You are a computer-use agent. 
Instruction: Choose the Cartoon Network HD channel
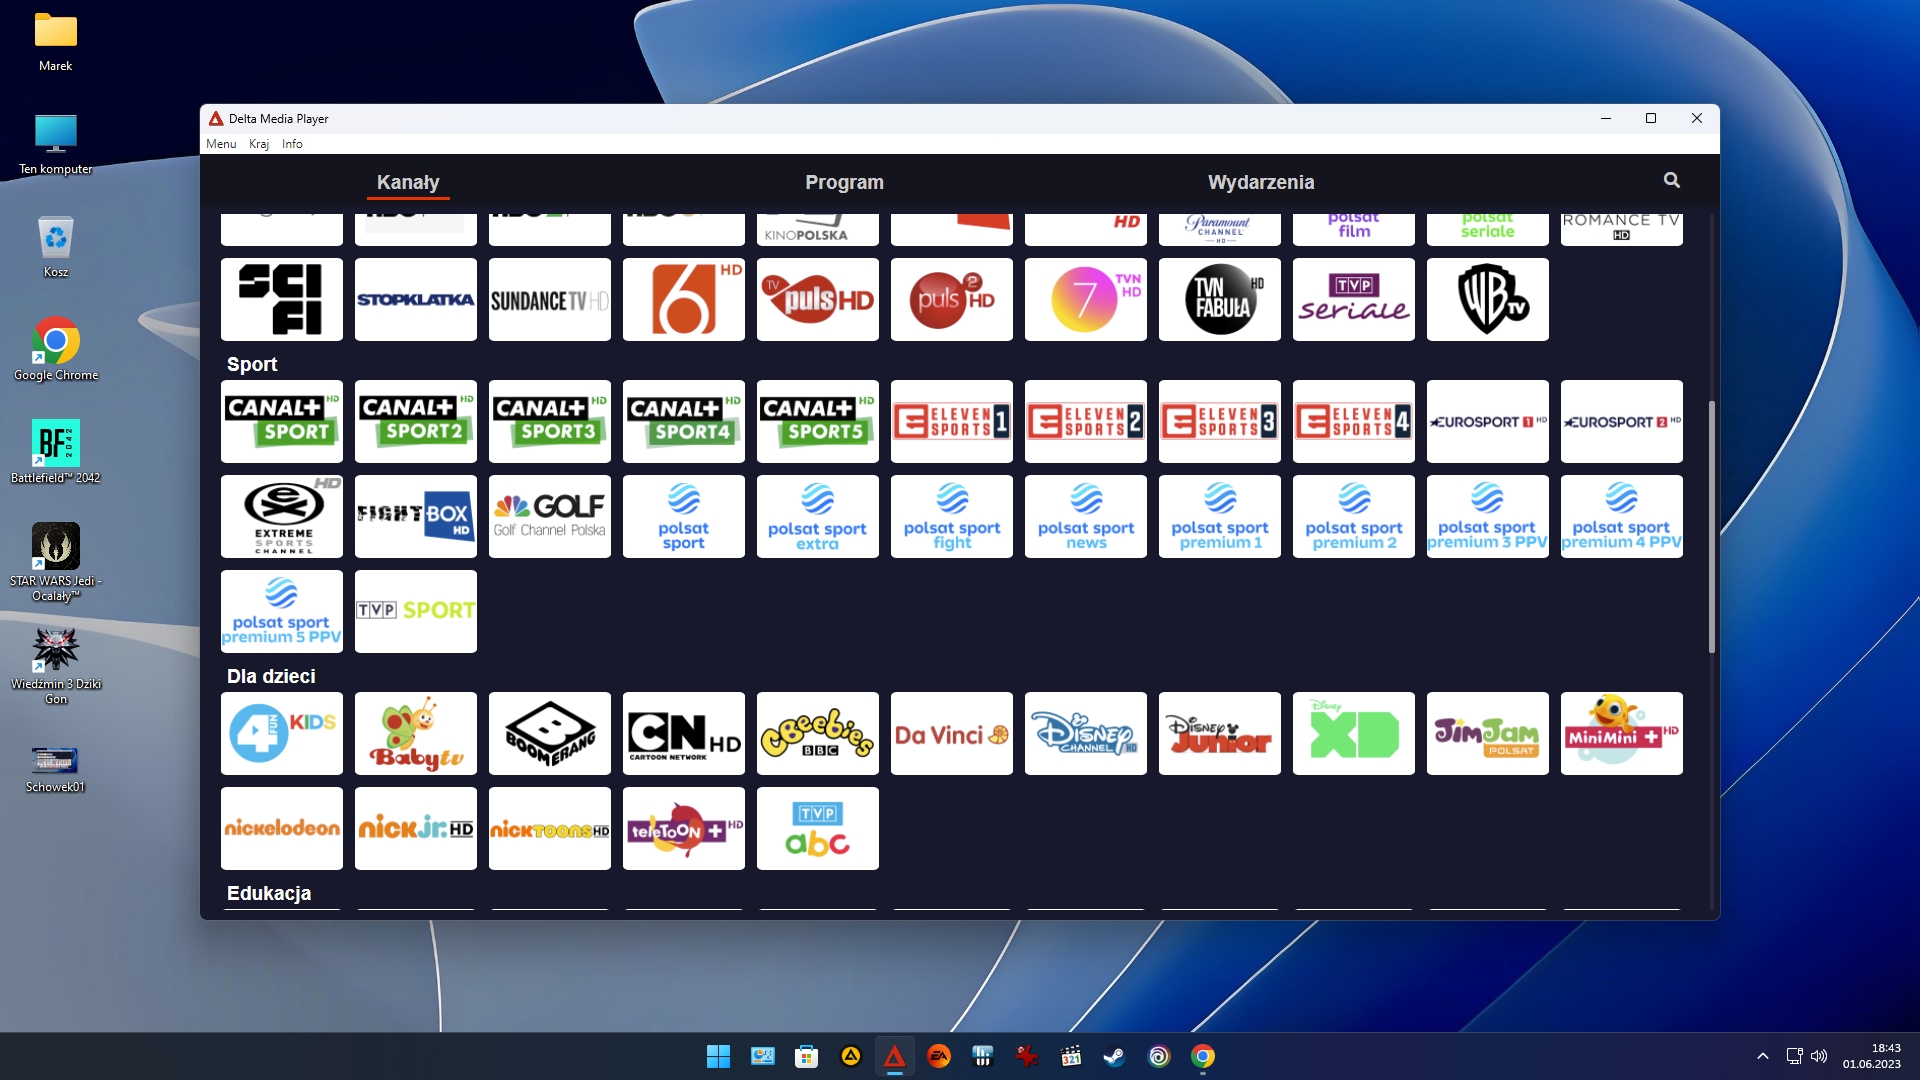point(684,734)
